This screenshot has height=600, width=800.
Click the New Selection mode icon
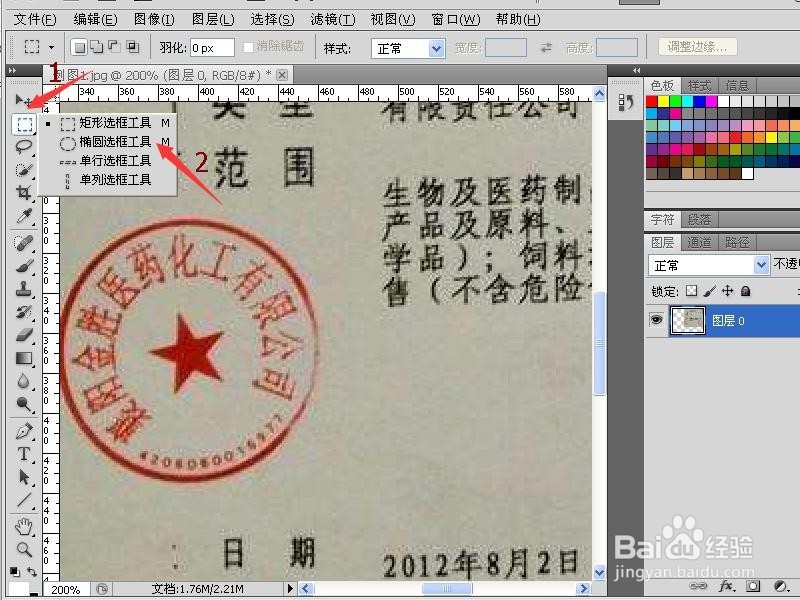[79, 47]
